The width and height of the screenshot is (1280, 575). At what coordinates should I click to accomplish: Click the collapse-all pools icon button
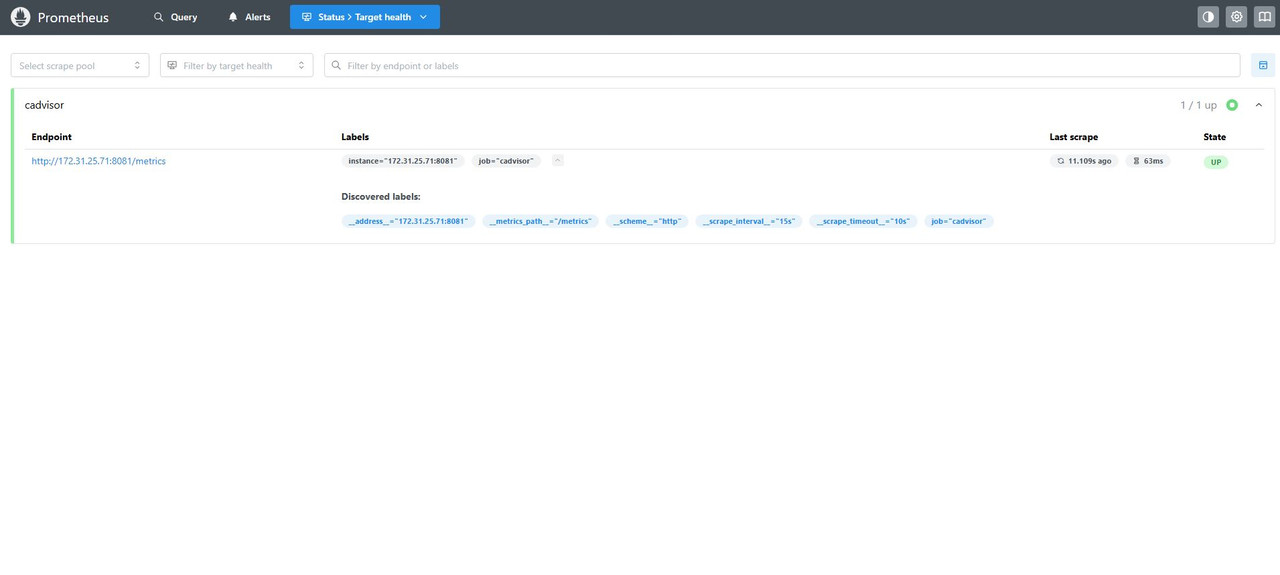tap(1263, 65)
